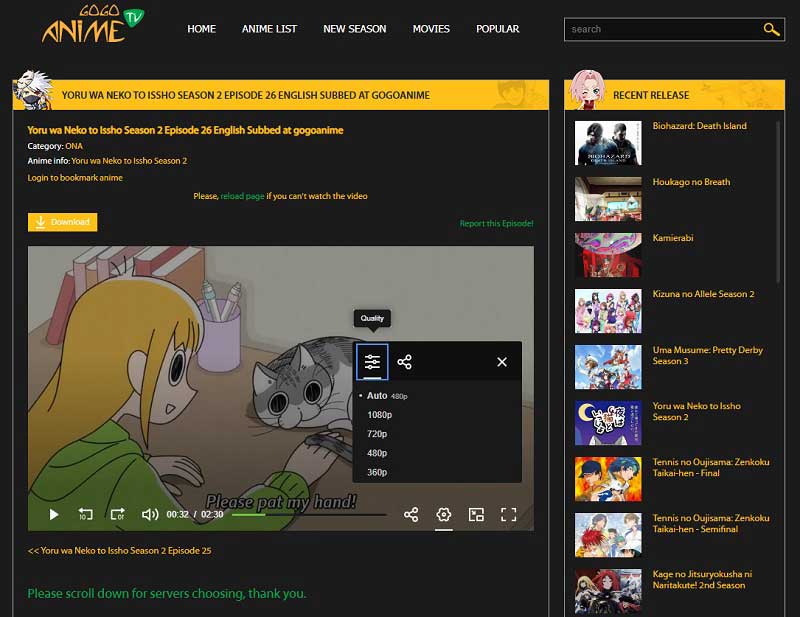Open Kage no Jitsuryokusha 2nd Season thumbnail

pos(608,591)
